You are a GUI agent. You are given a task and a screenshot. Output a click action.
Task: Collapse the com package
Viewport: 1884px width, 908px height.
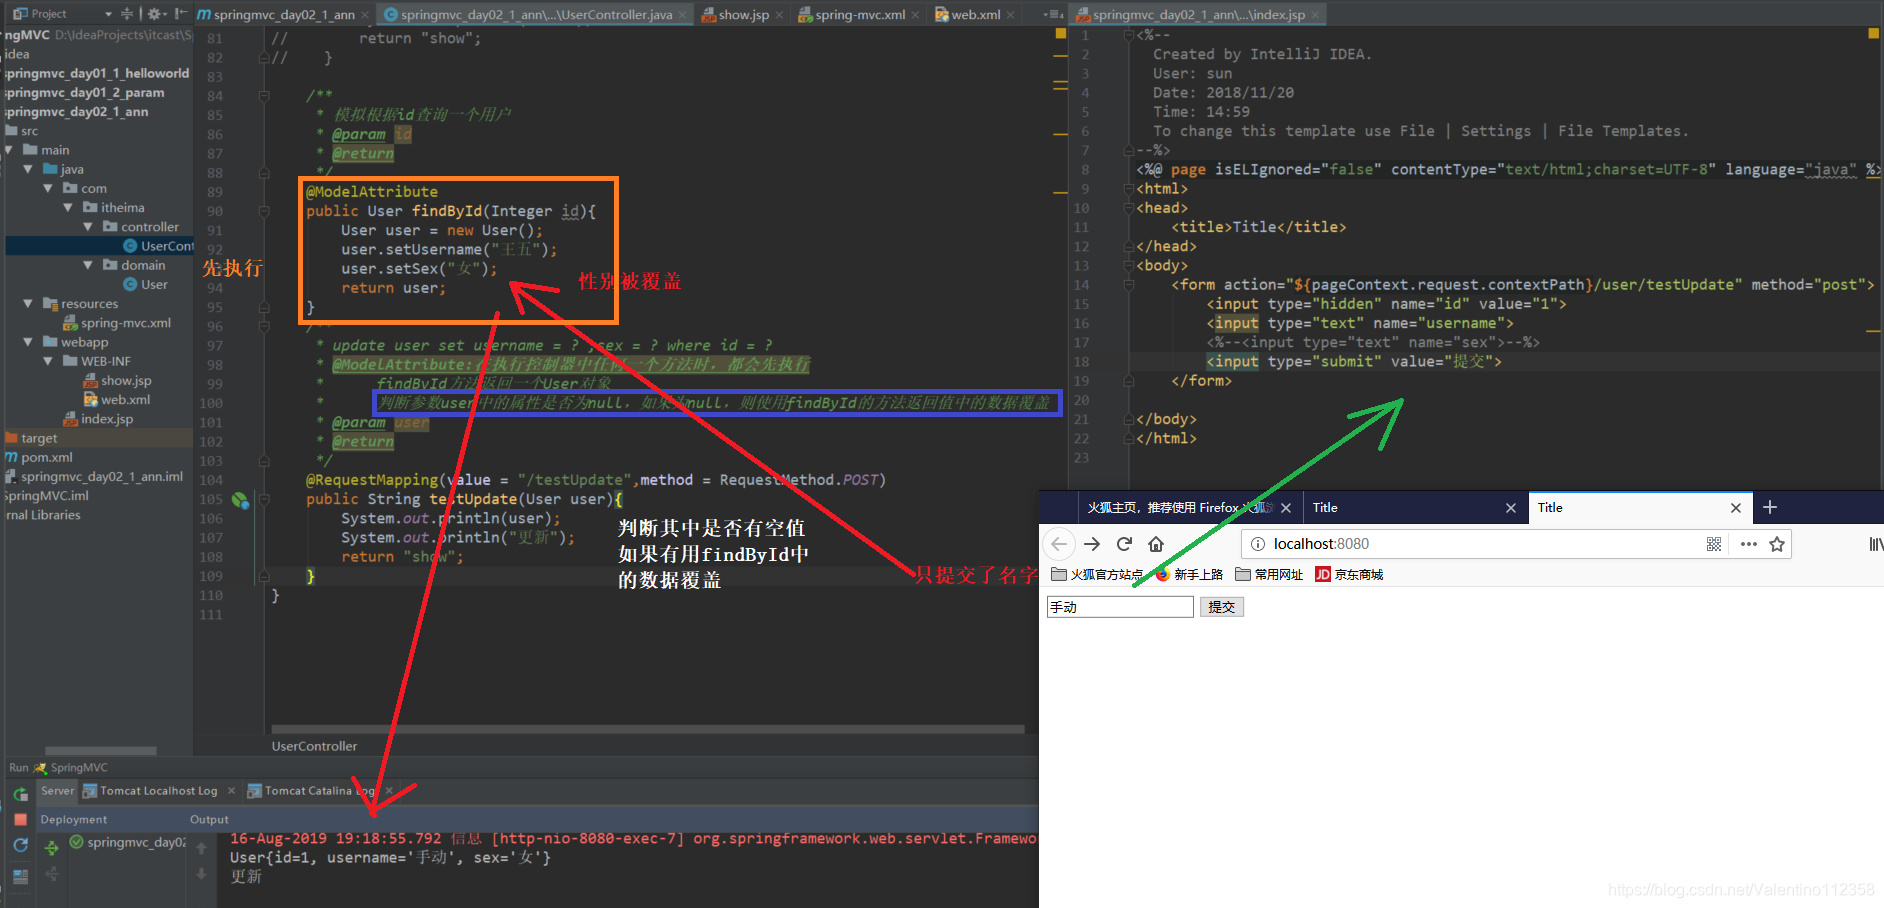(x=48, y=188)
